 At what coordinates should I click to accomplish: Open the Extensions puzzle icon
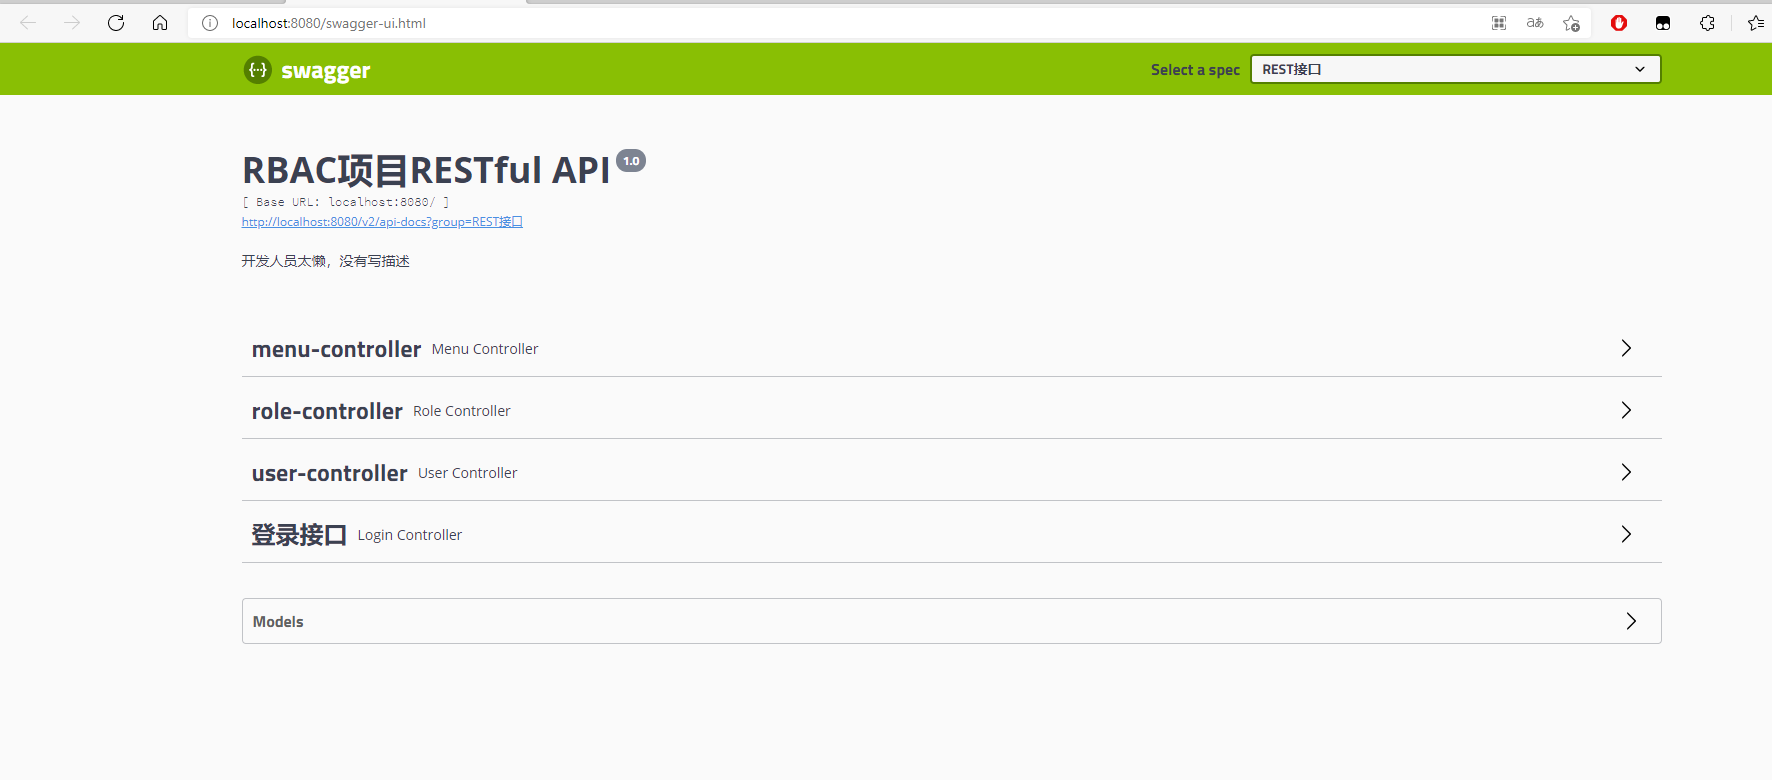(x=1707, y=23)
